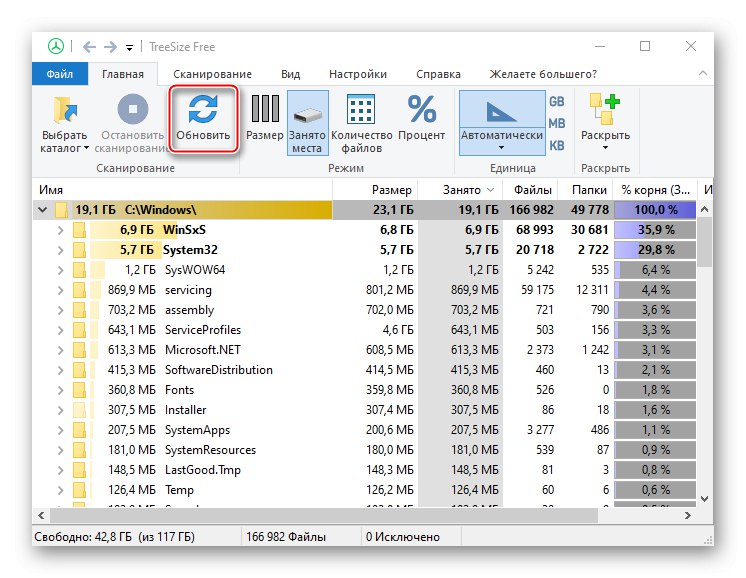Expand the System32 folder node

61,250
